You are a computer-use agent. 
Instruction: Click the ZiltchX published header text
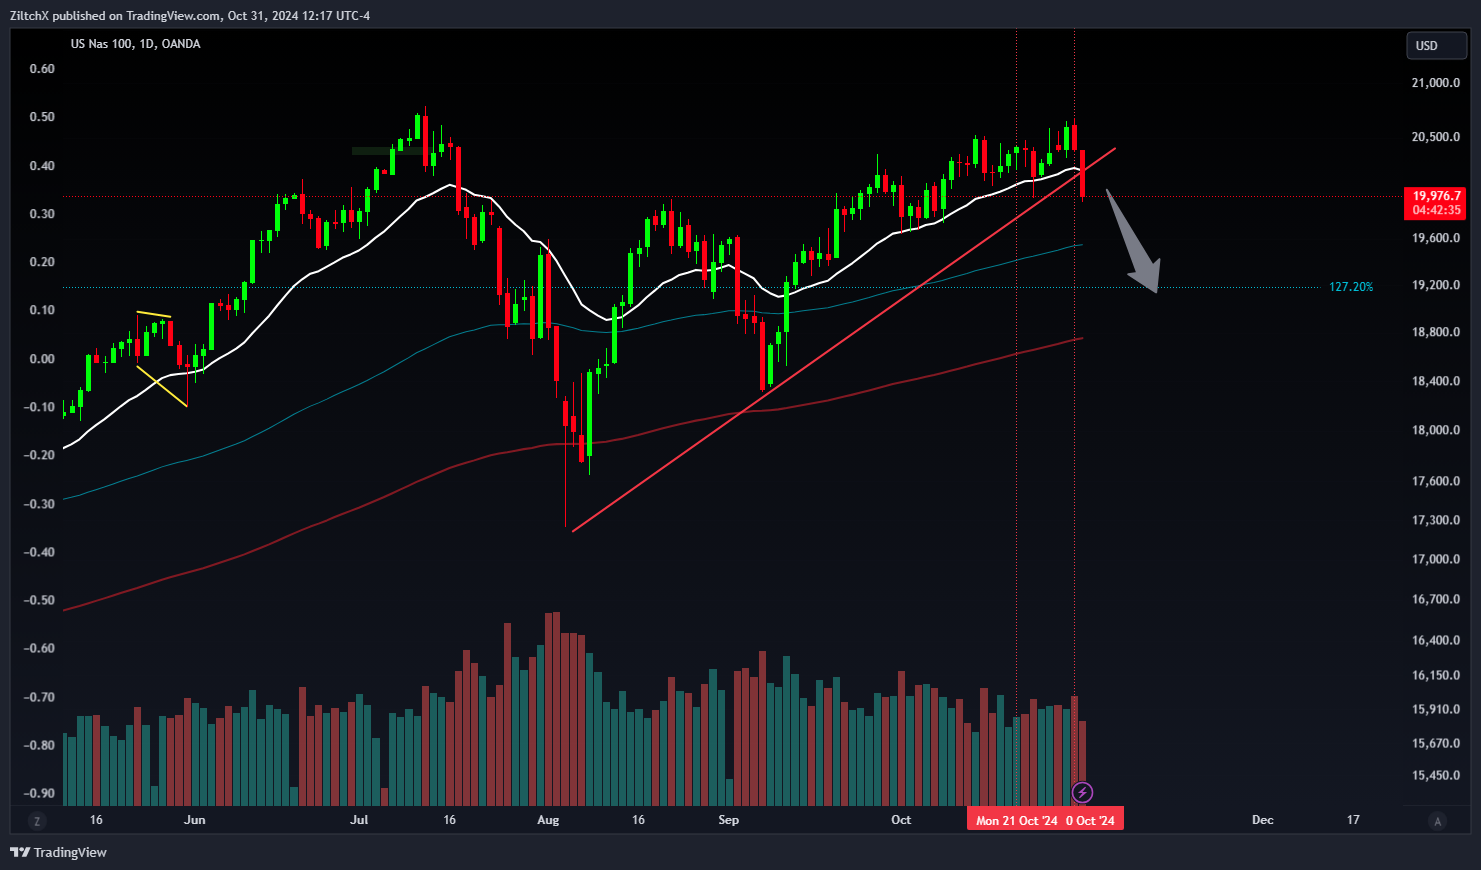(x=190, y=15)
